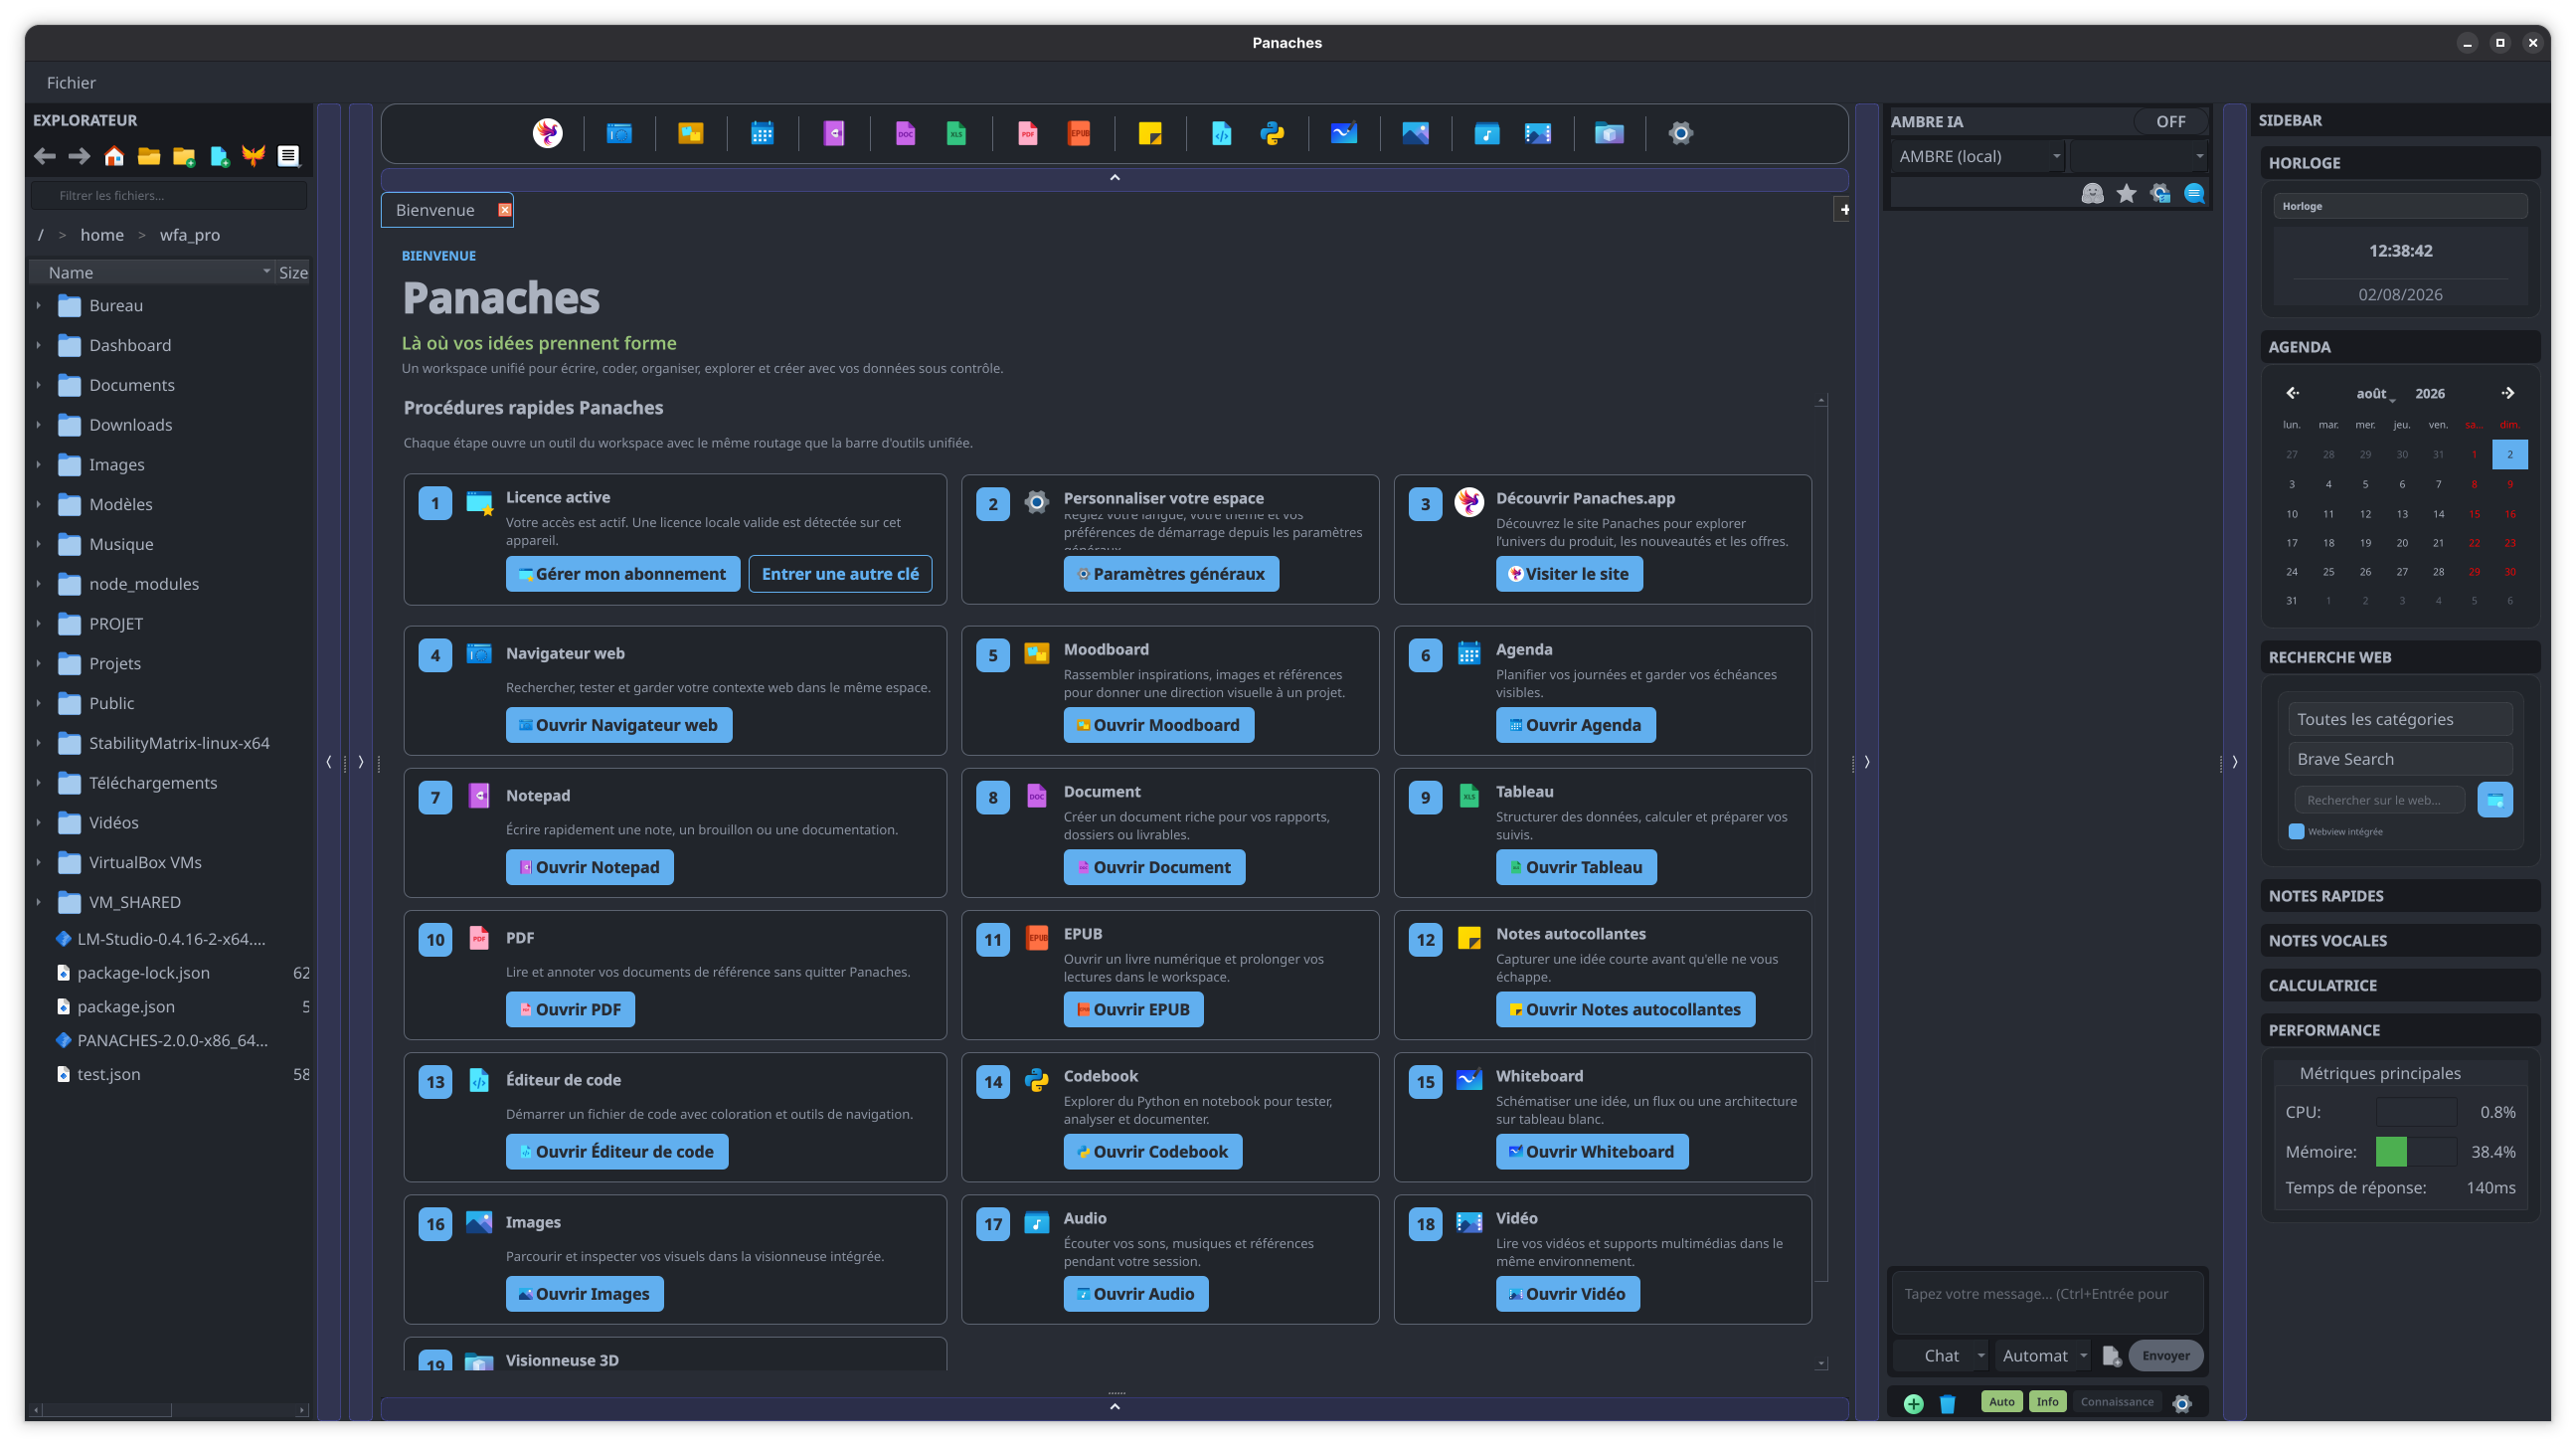Open the Whiteboard tool in the toolbar

(x=1344, y=133)
